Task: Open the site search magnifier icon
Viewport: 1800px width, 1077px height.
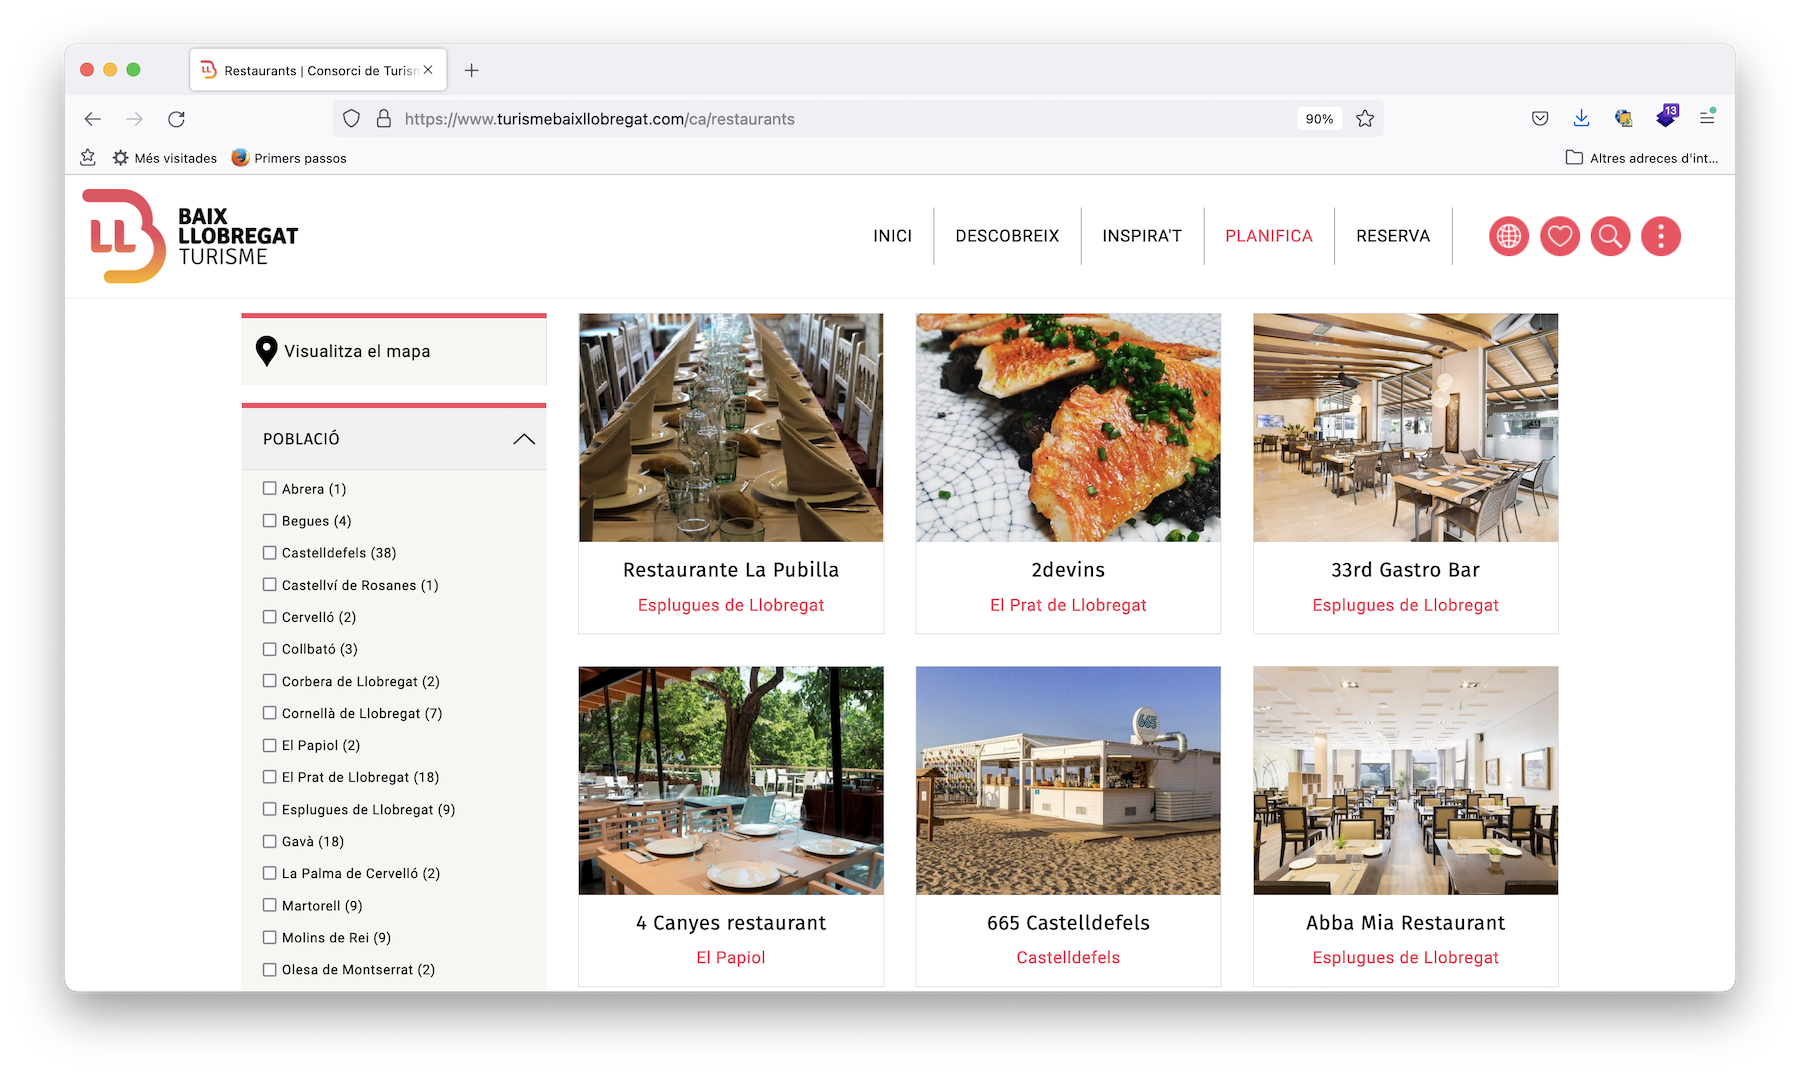Action: tap(1610, 237)
